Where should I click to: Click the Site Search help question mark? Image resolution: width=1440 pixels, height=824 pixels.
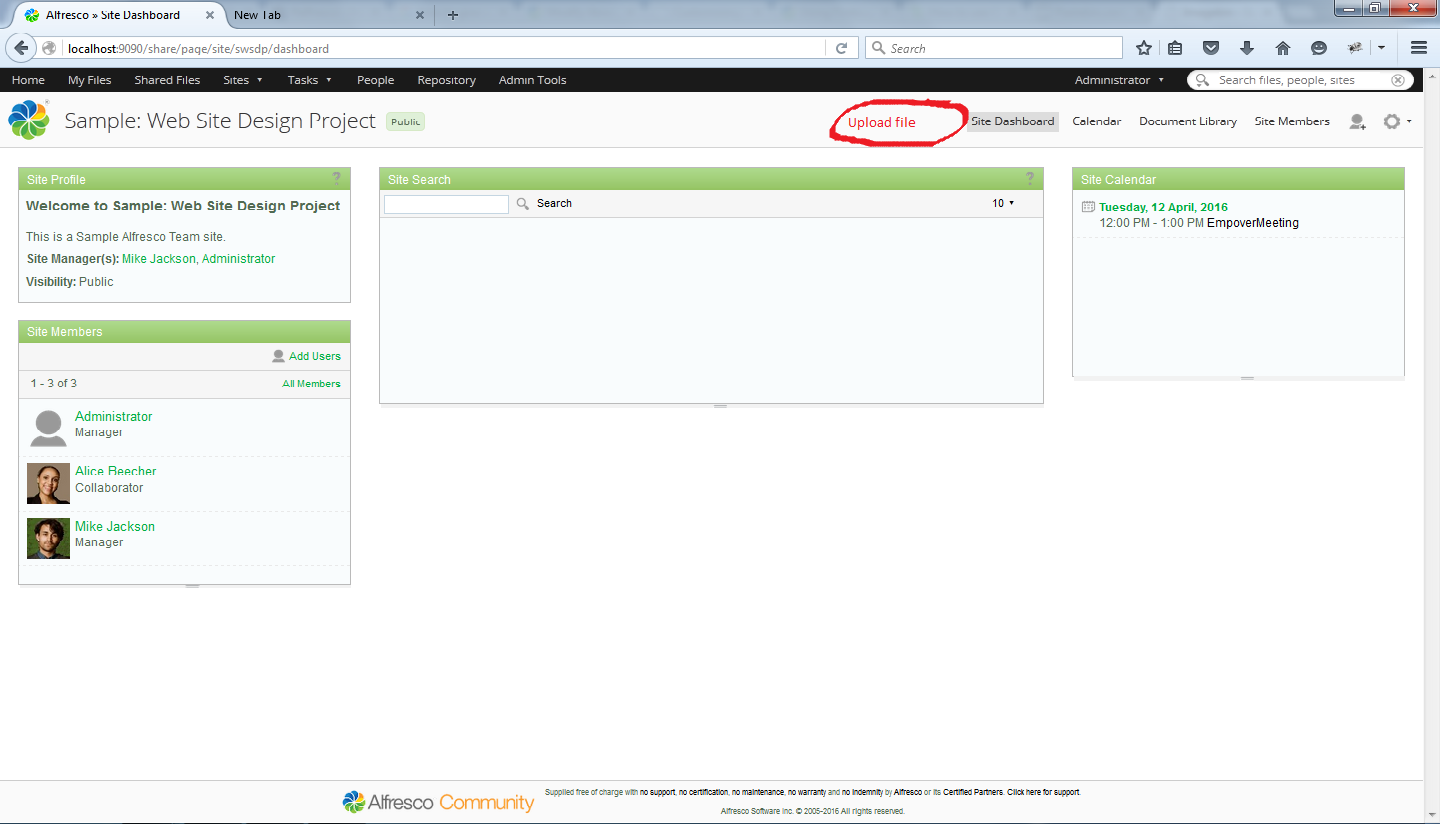click(1030, 178)
